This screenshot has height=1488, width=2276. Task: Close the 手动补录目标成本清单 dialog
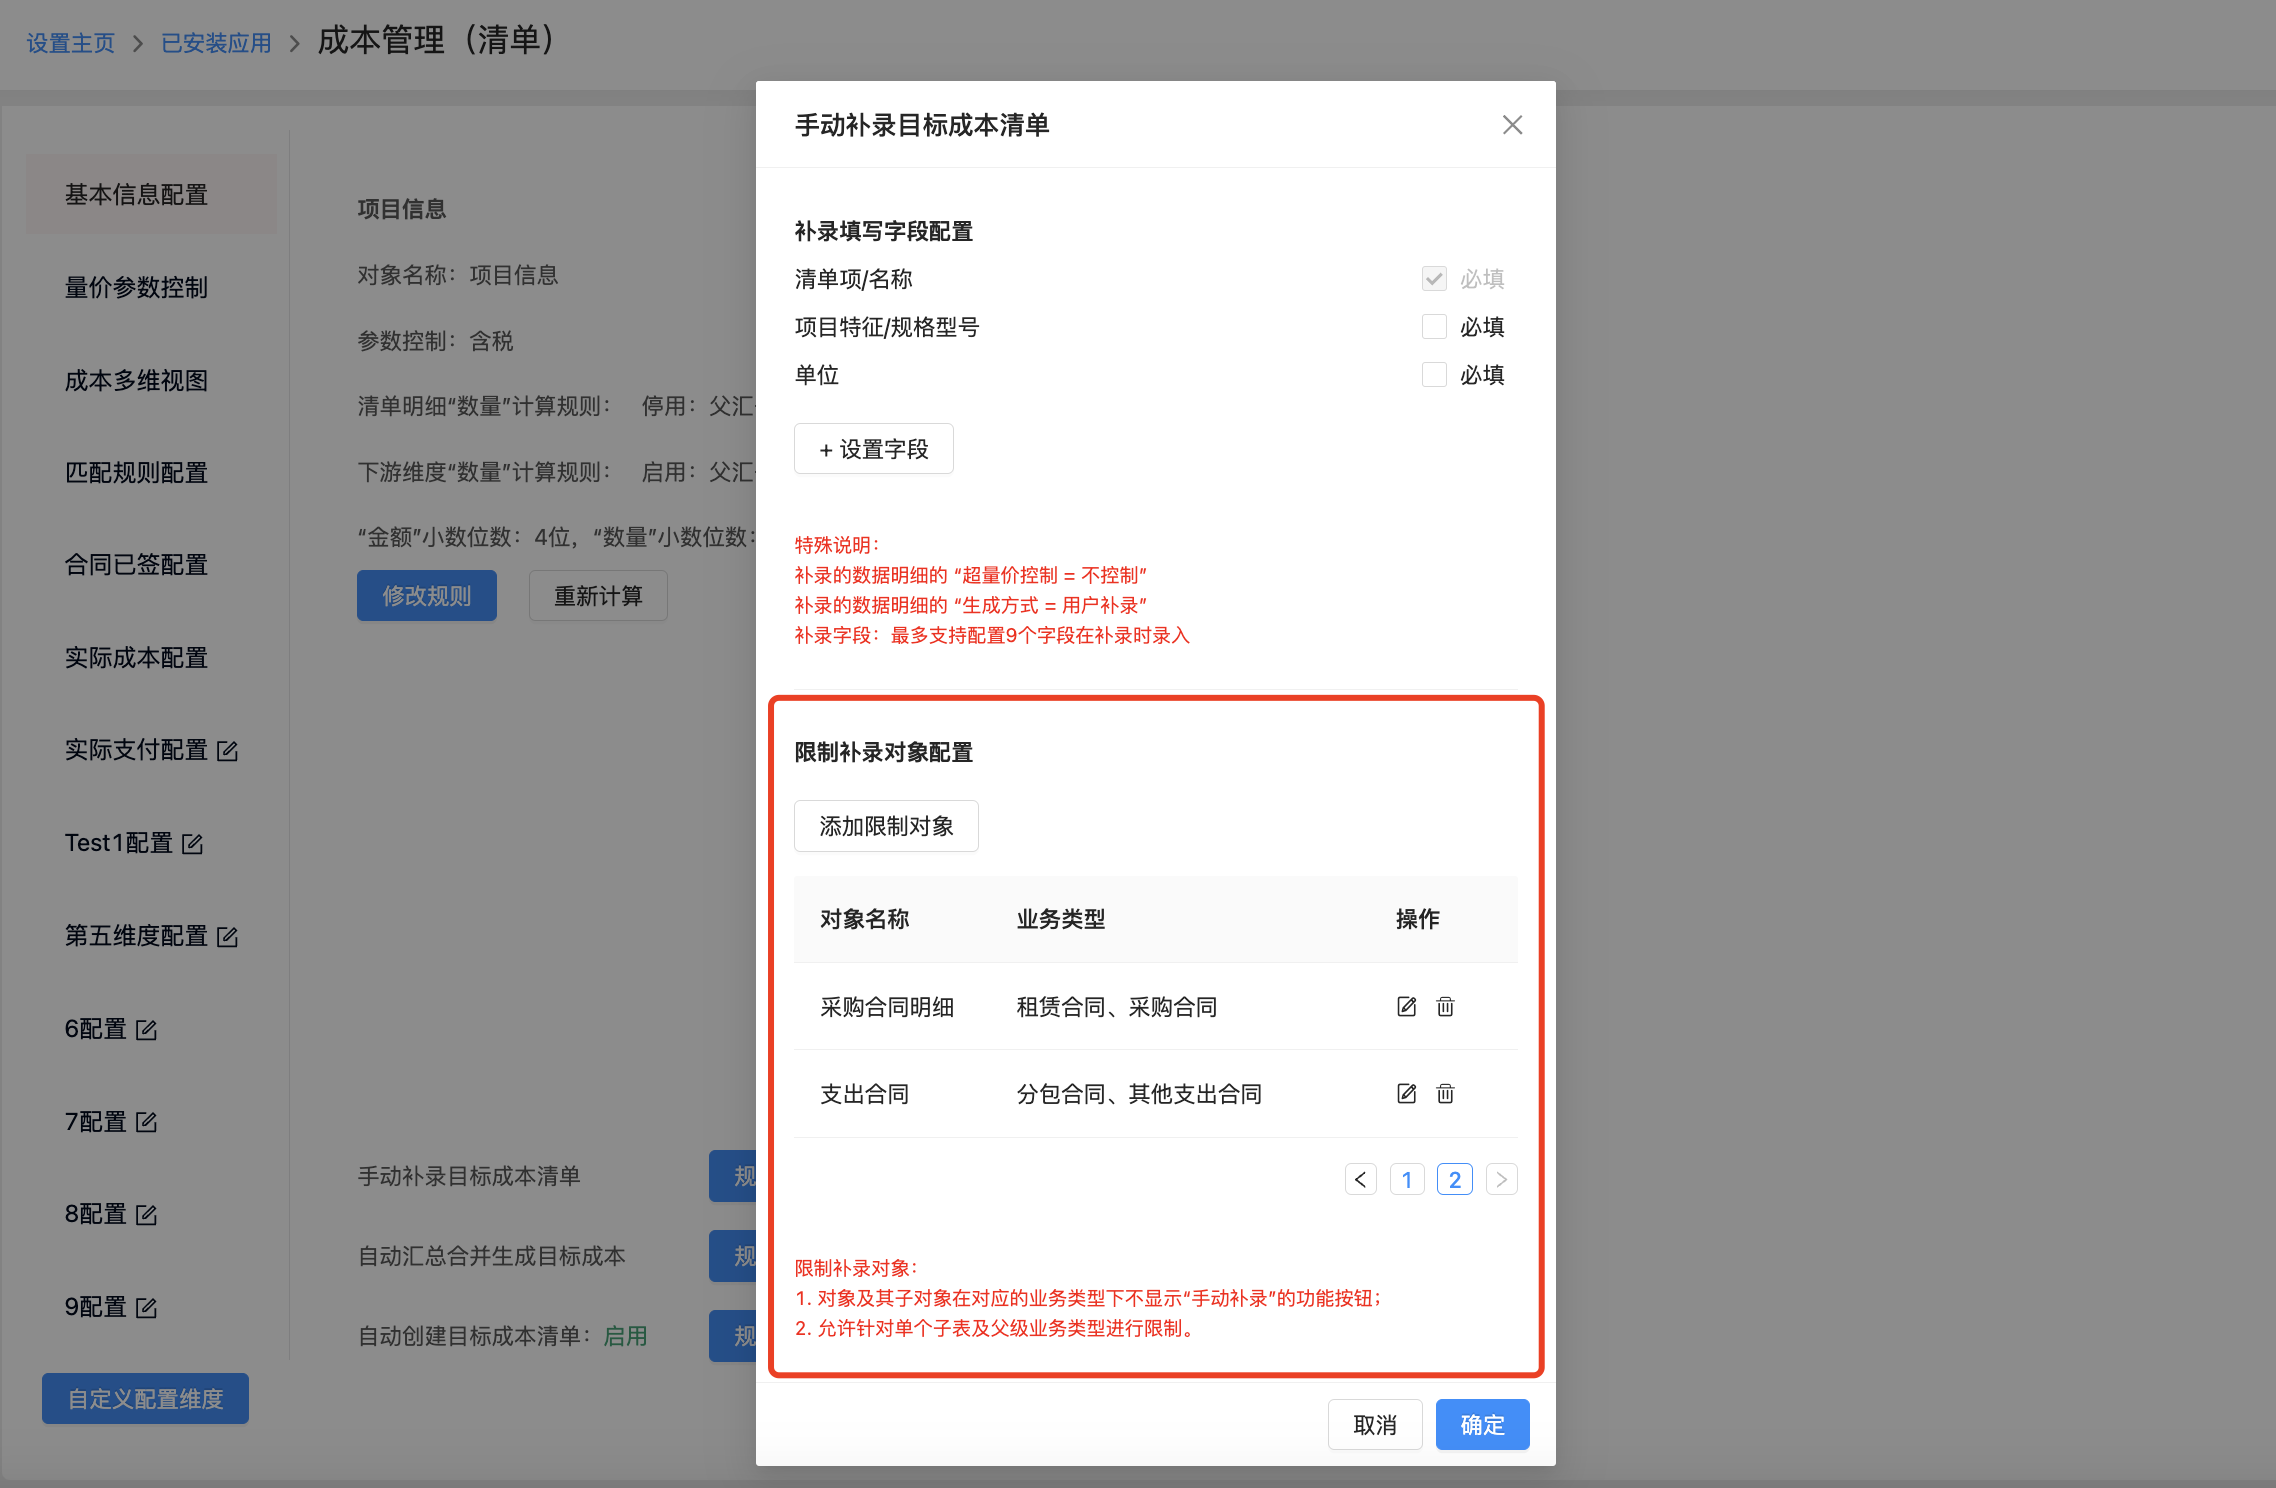point(1512,125)
